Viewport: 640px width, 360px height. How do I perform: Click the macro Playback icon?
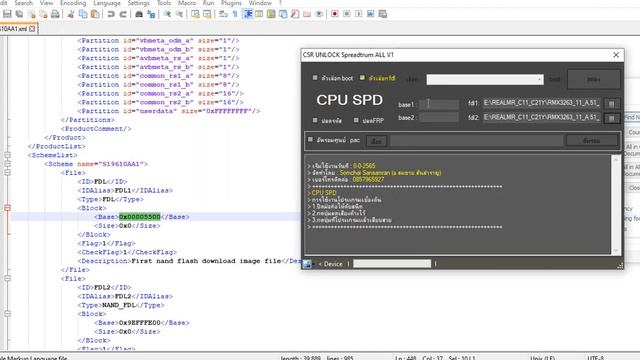tap(358, 14)
